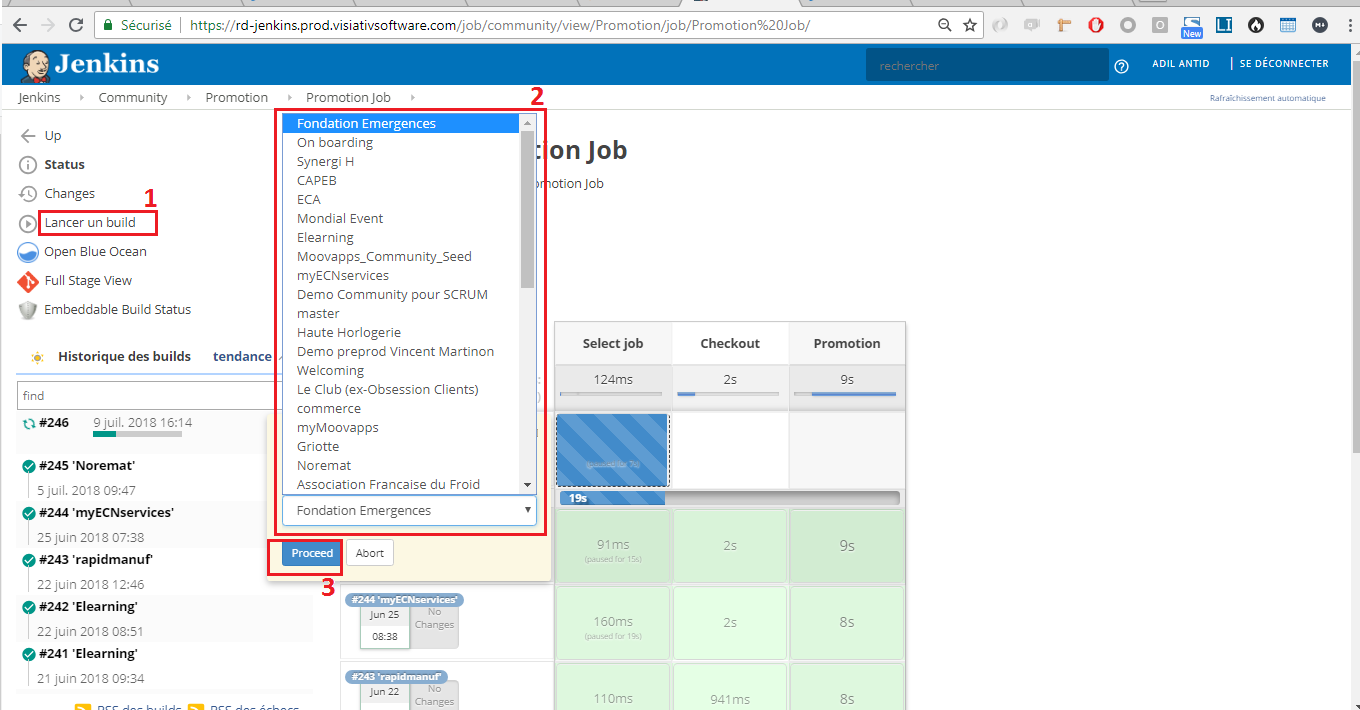Screen dimensions: 1360x710
Task: Click Rafraîchissement automatique link
Action: click(x=1267, y=98)
